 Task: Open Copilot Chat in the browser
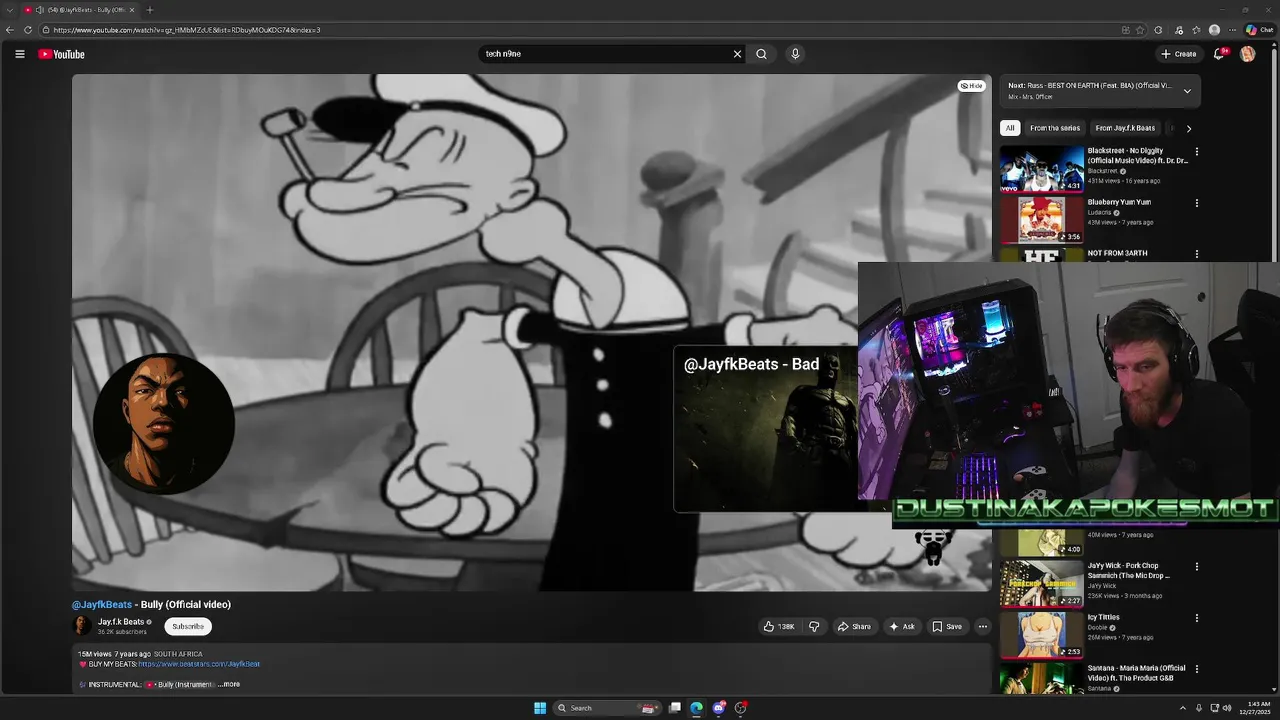(1259, 30)
